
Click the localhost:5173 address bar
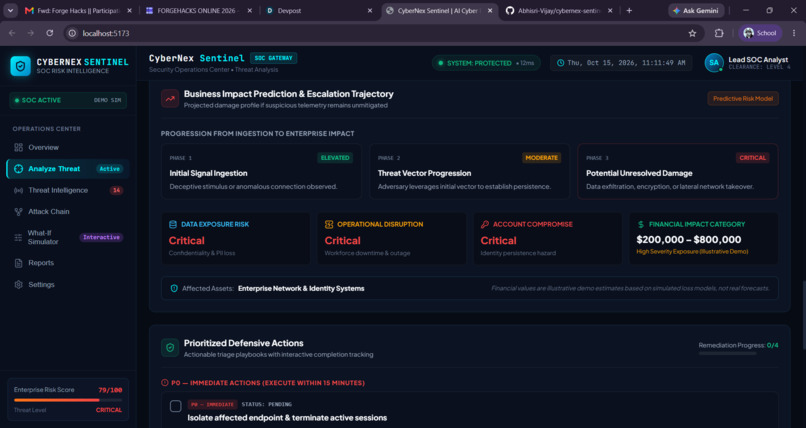click(x=383, y=33)
